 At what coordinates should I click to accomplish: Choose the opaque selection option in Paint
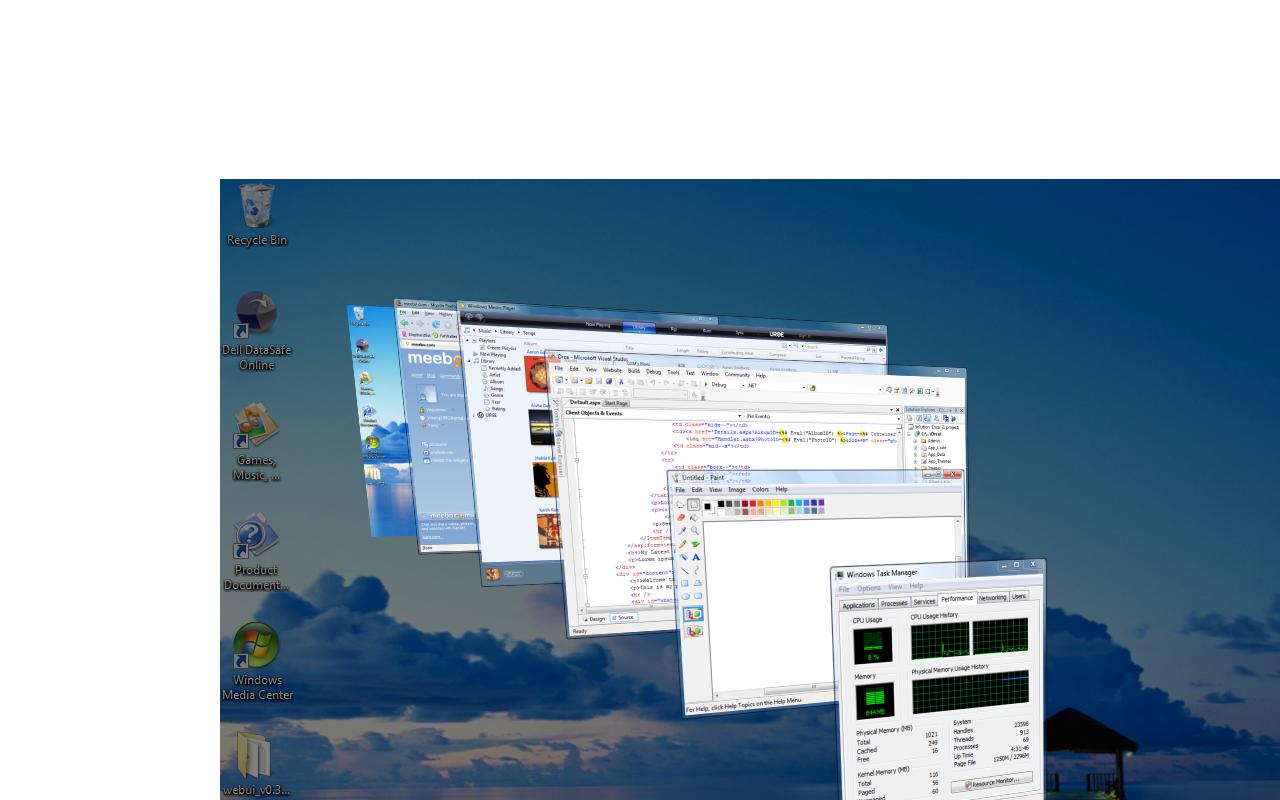click(693, 614)
